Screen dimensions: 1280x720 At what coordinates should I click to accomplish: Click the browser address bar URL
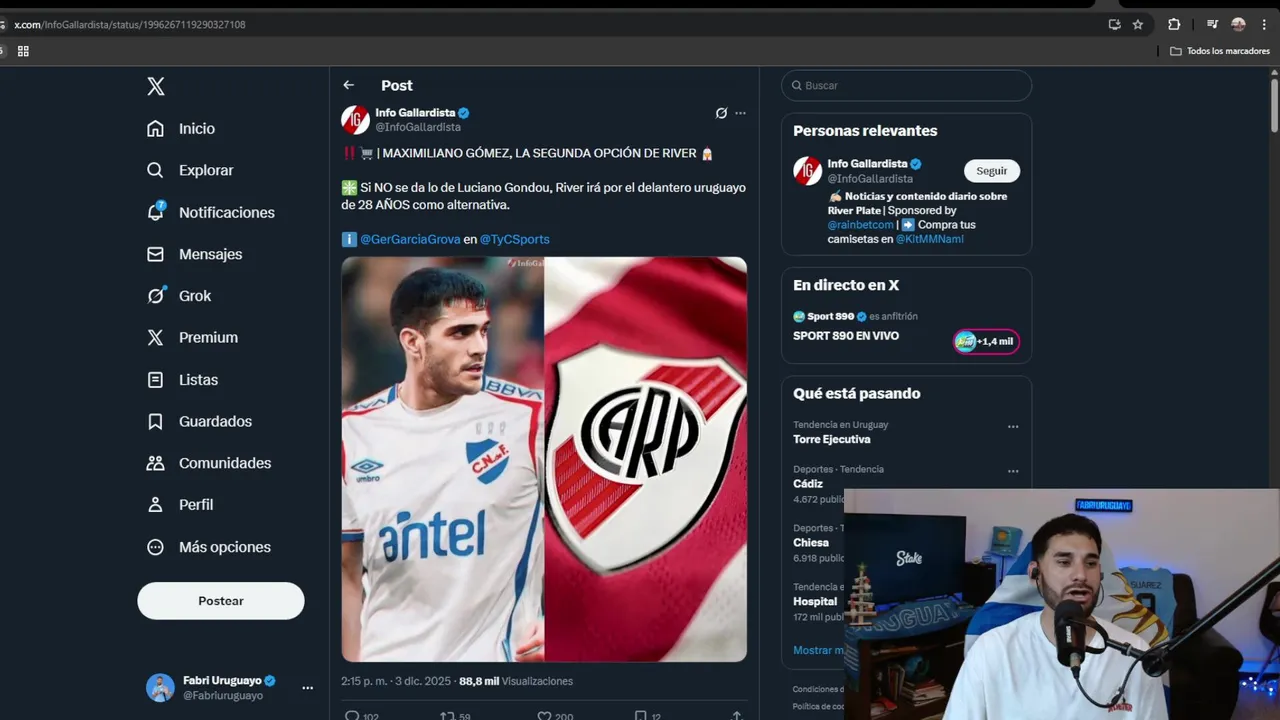(130, 24)
